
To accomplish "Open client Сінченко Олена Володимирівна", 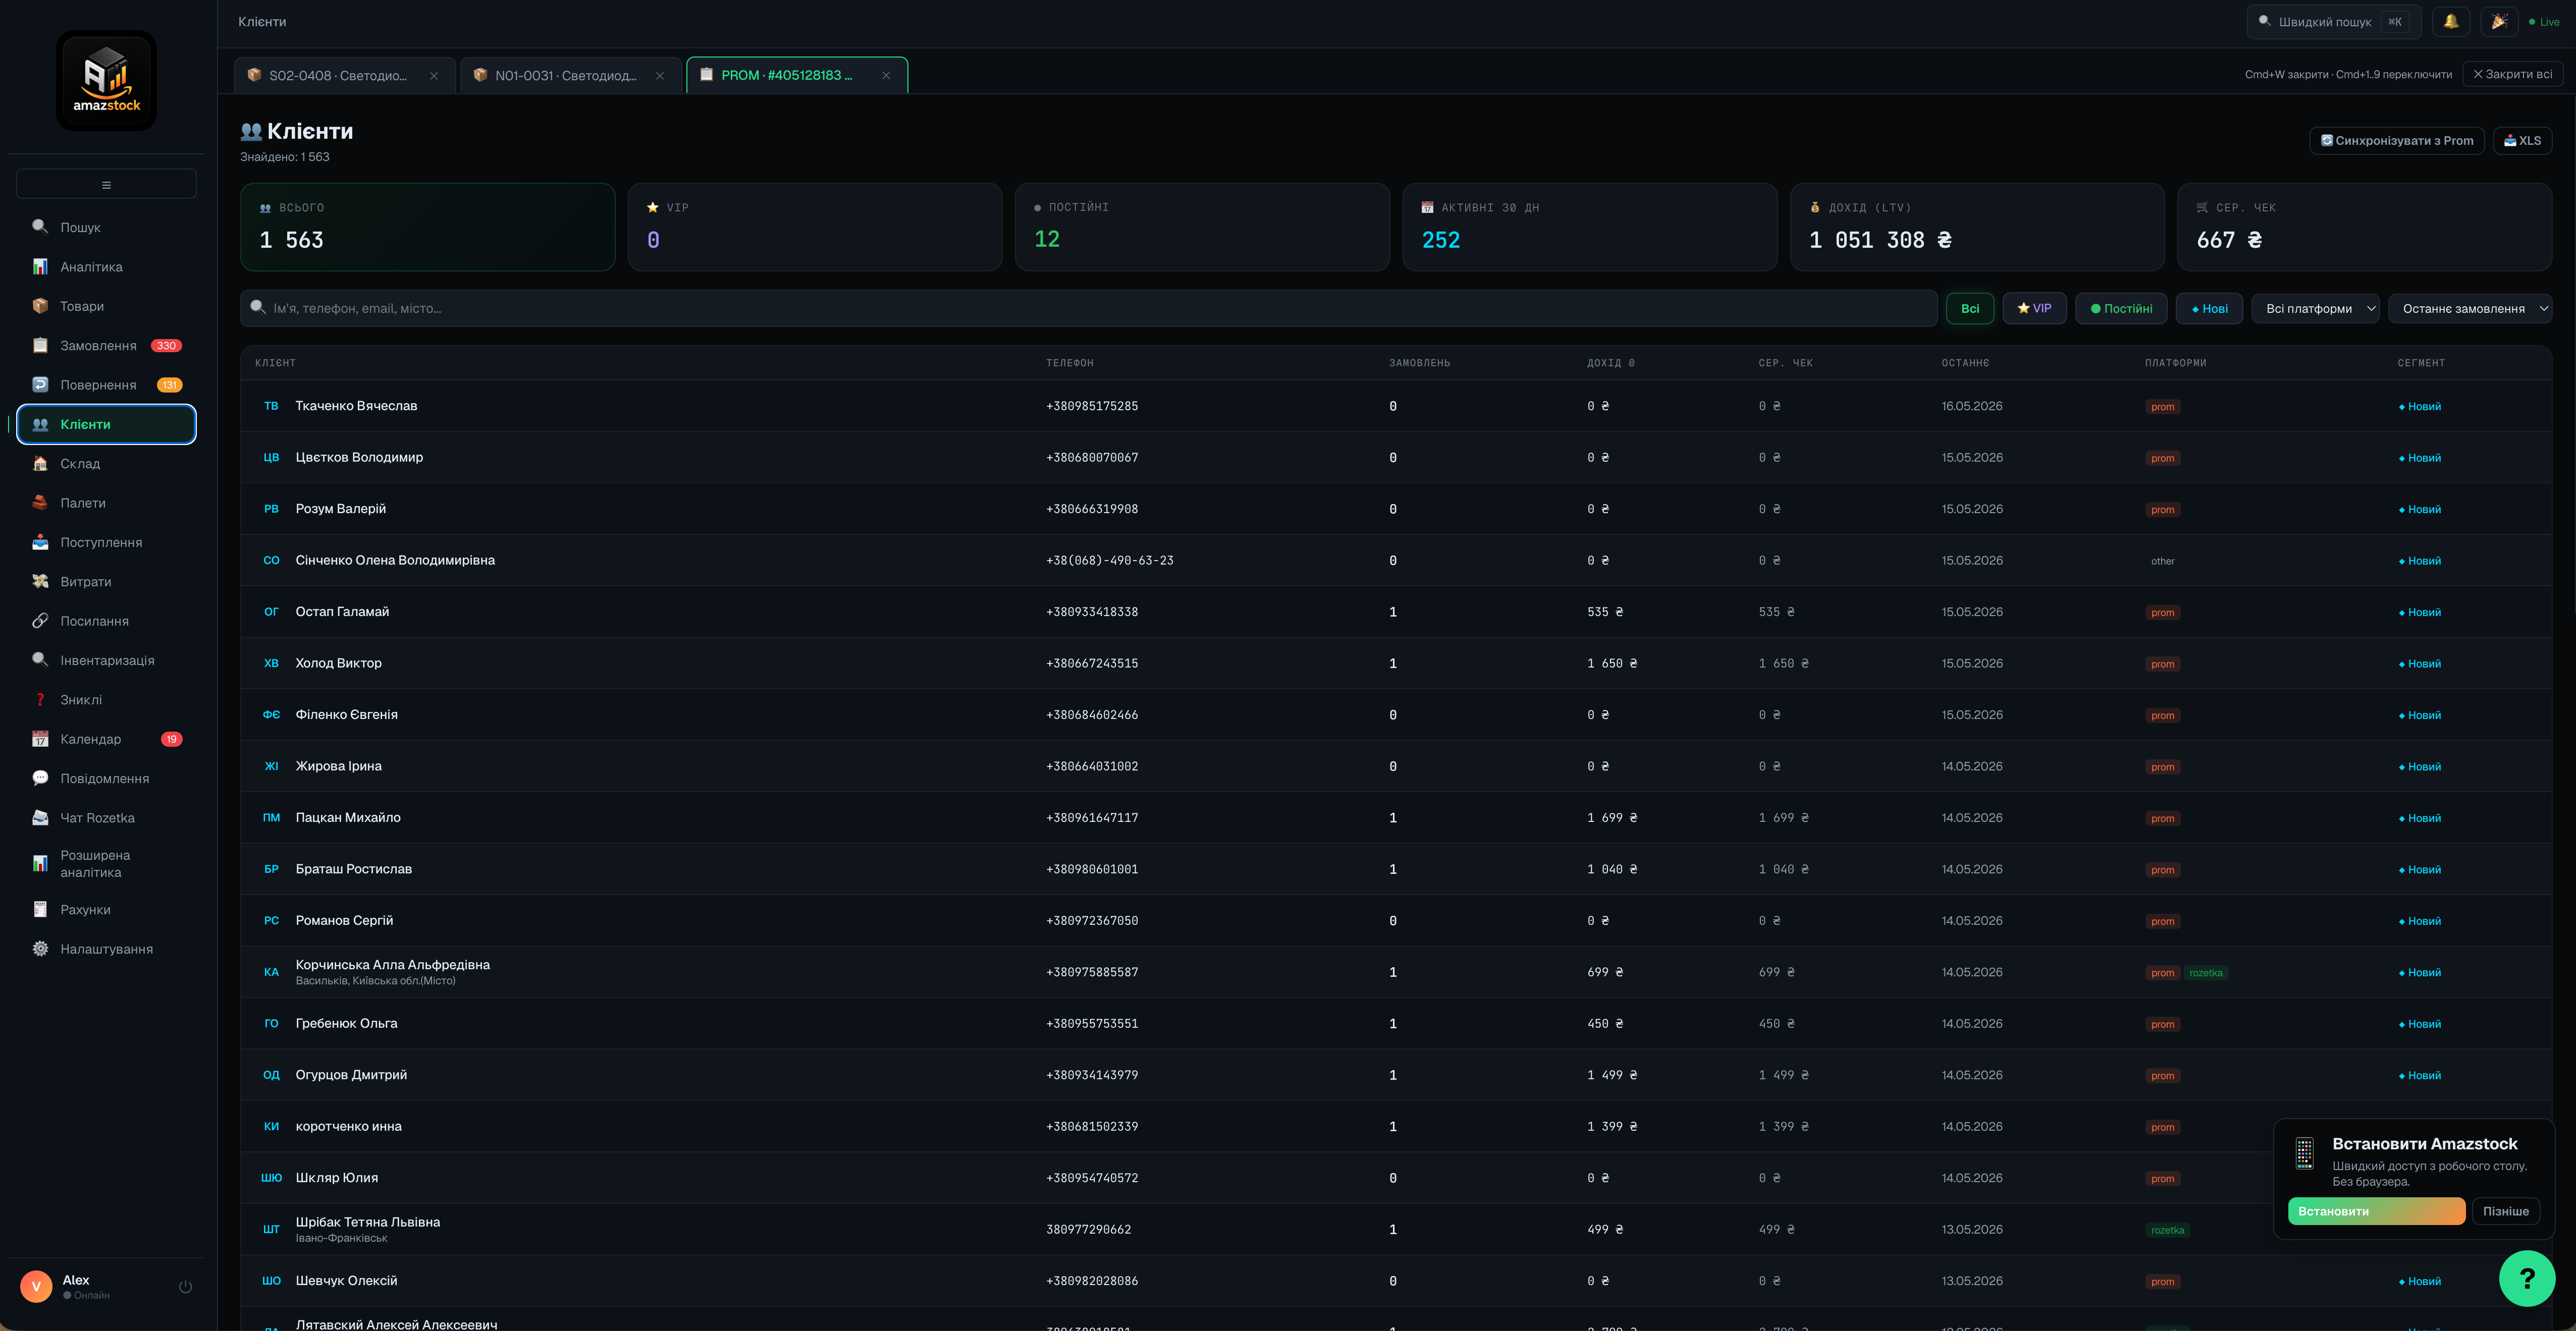I will (395, 560).
